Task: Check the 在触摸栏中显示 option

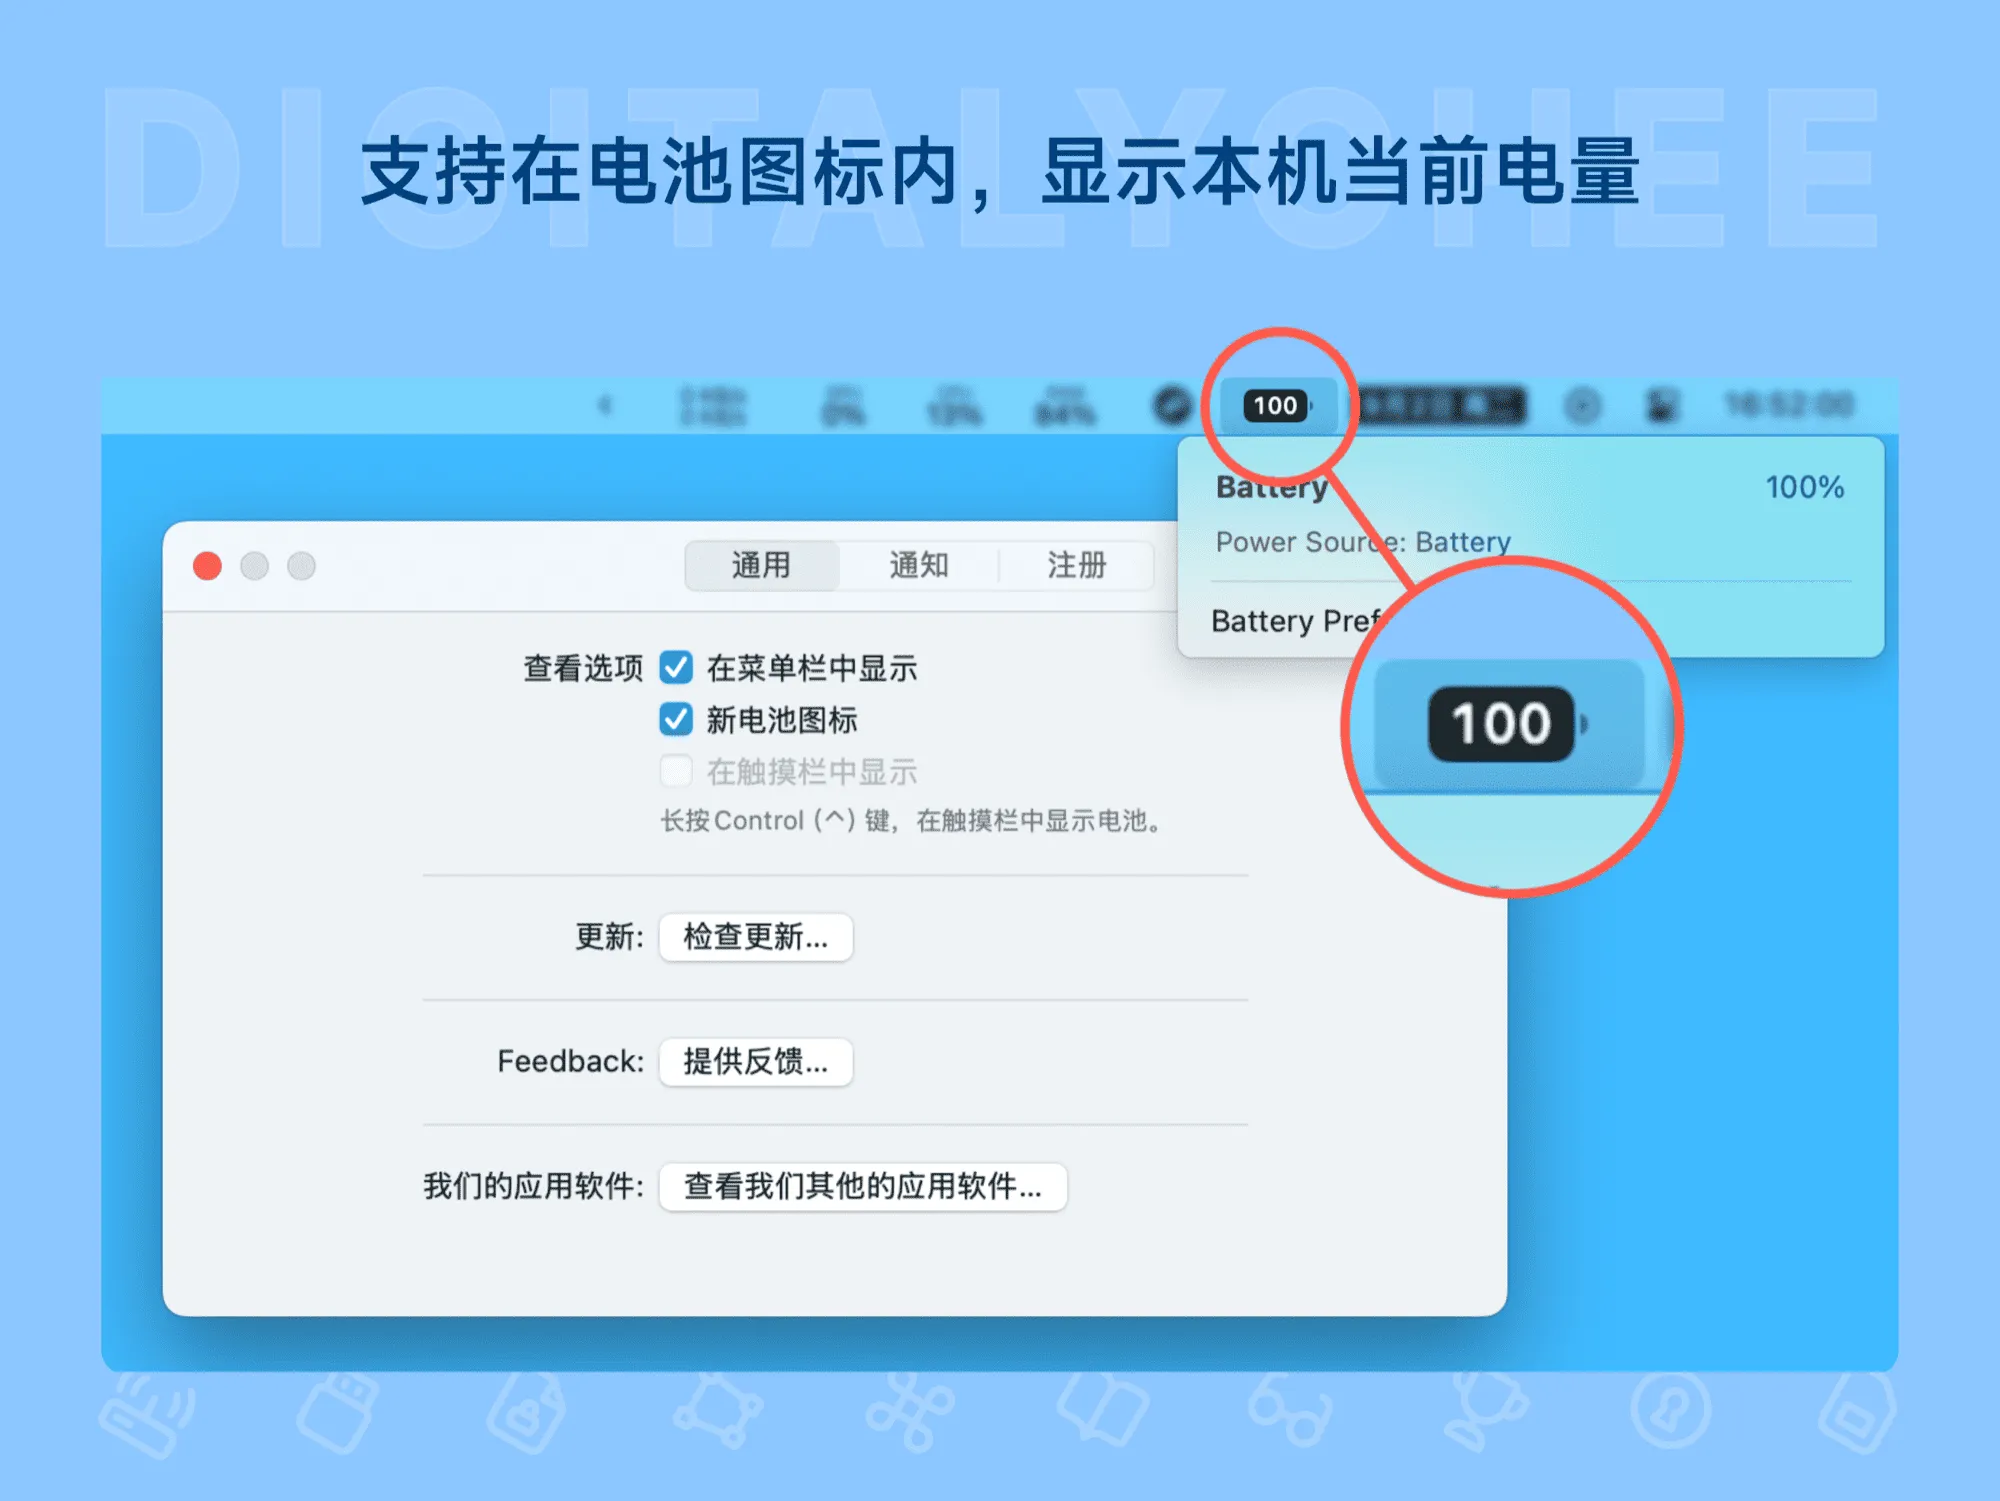Action: pyautogui.click(x=677, y=770)
